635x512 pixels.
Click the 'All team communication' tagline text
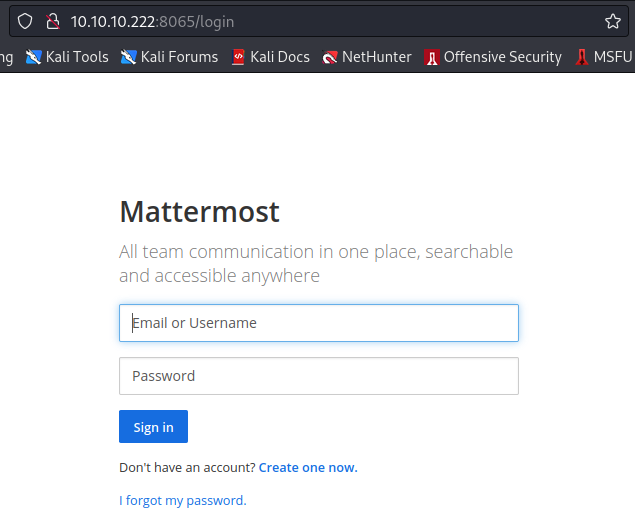(316, 263)
